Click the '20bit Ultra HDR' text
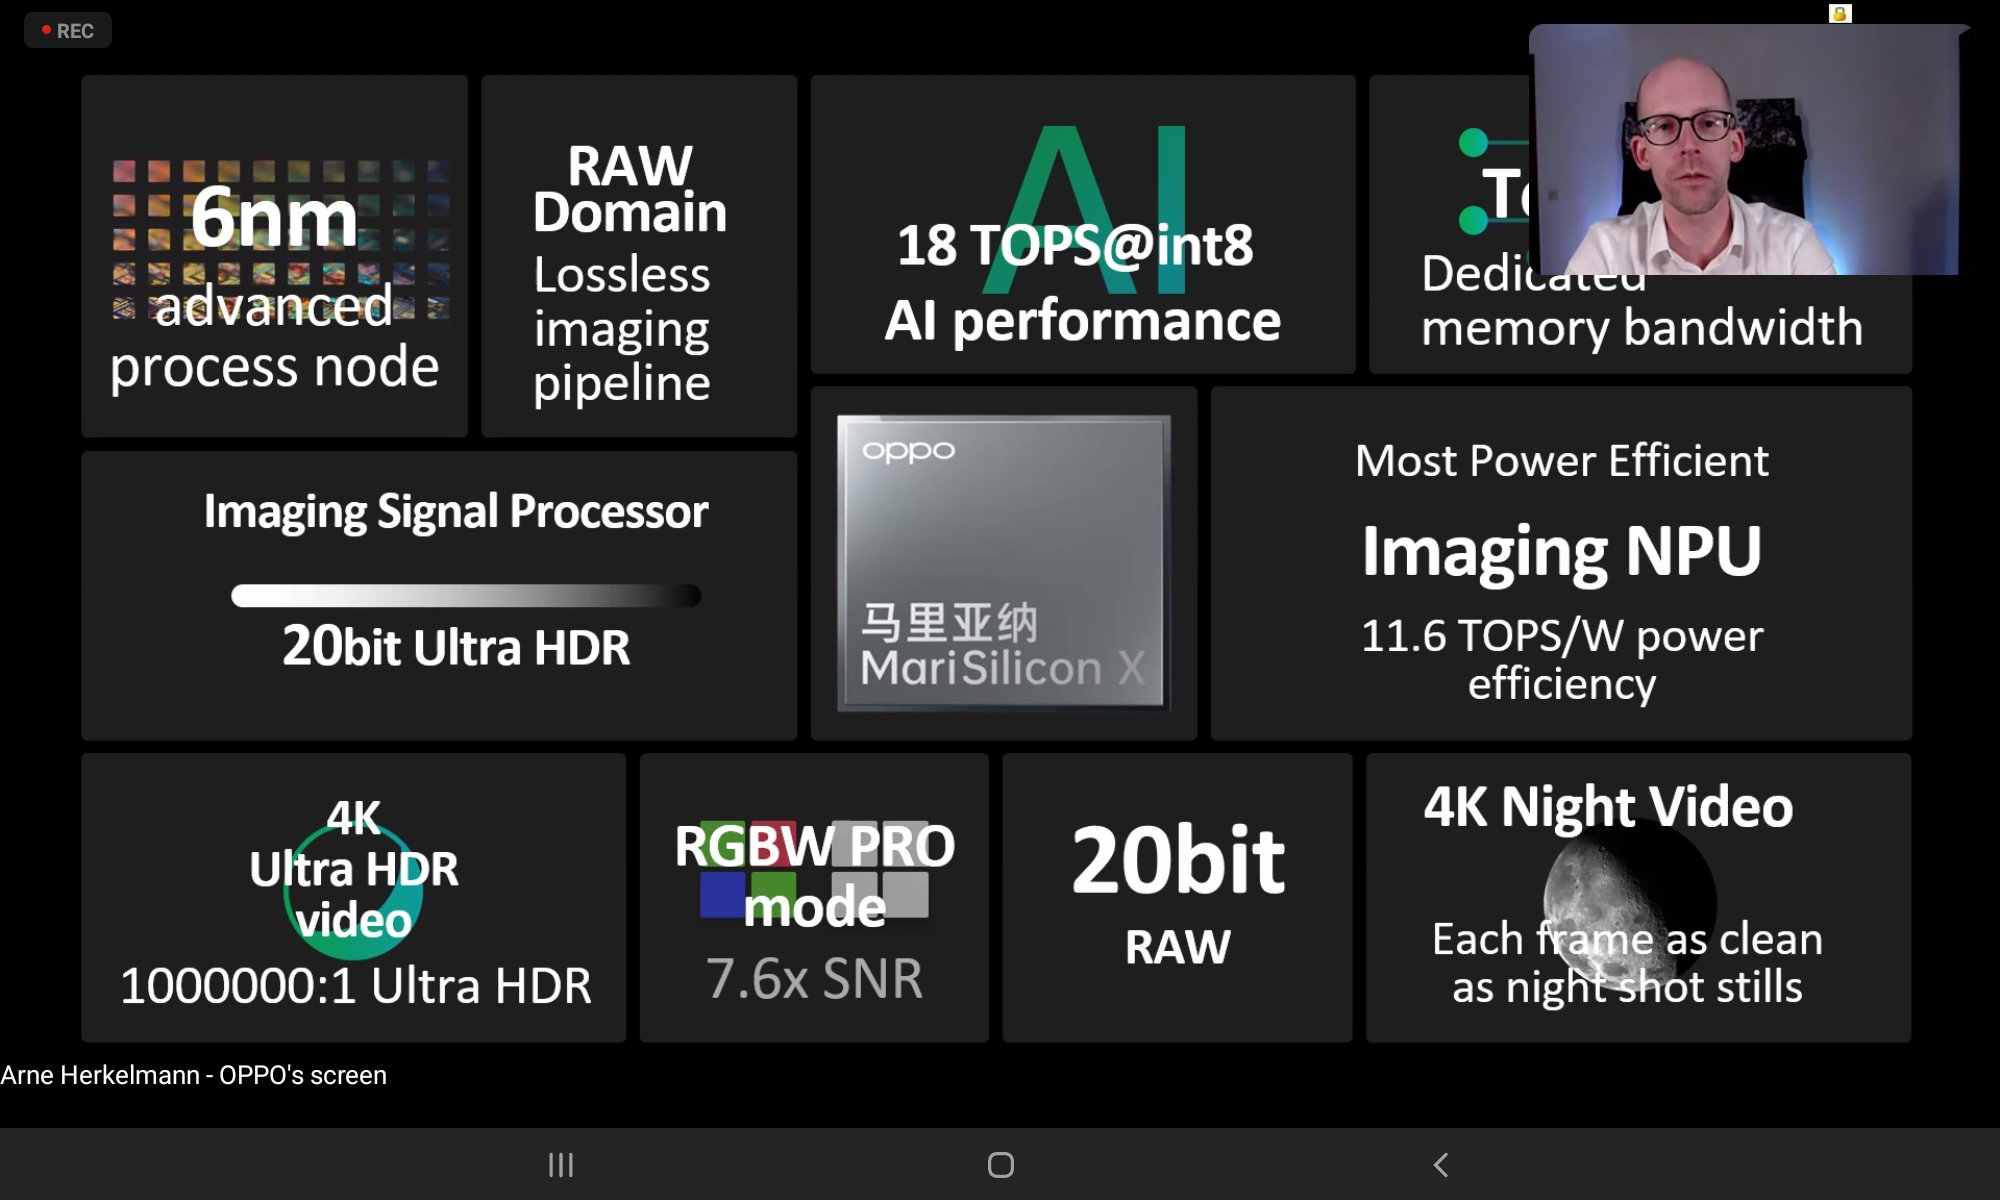This screenshot has height=1200, width=2000. coord(456,646)
